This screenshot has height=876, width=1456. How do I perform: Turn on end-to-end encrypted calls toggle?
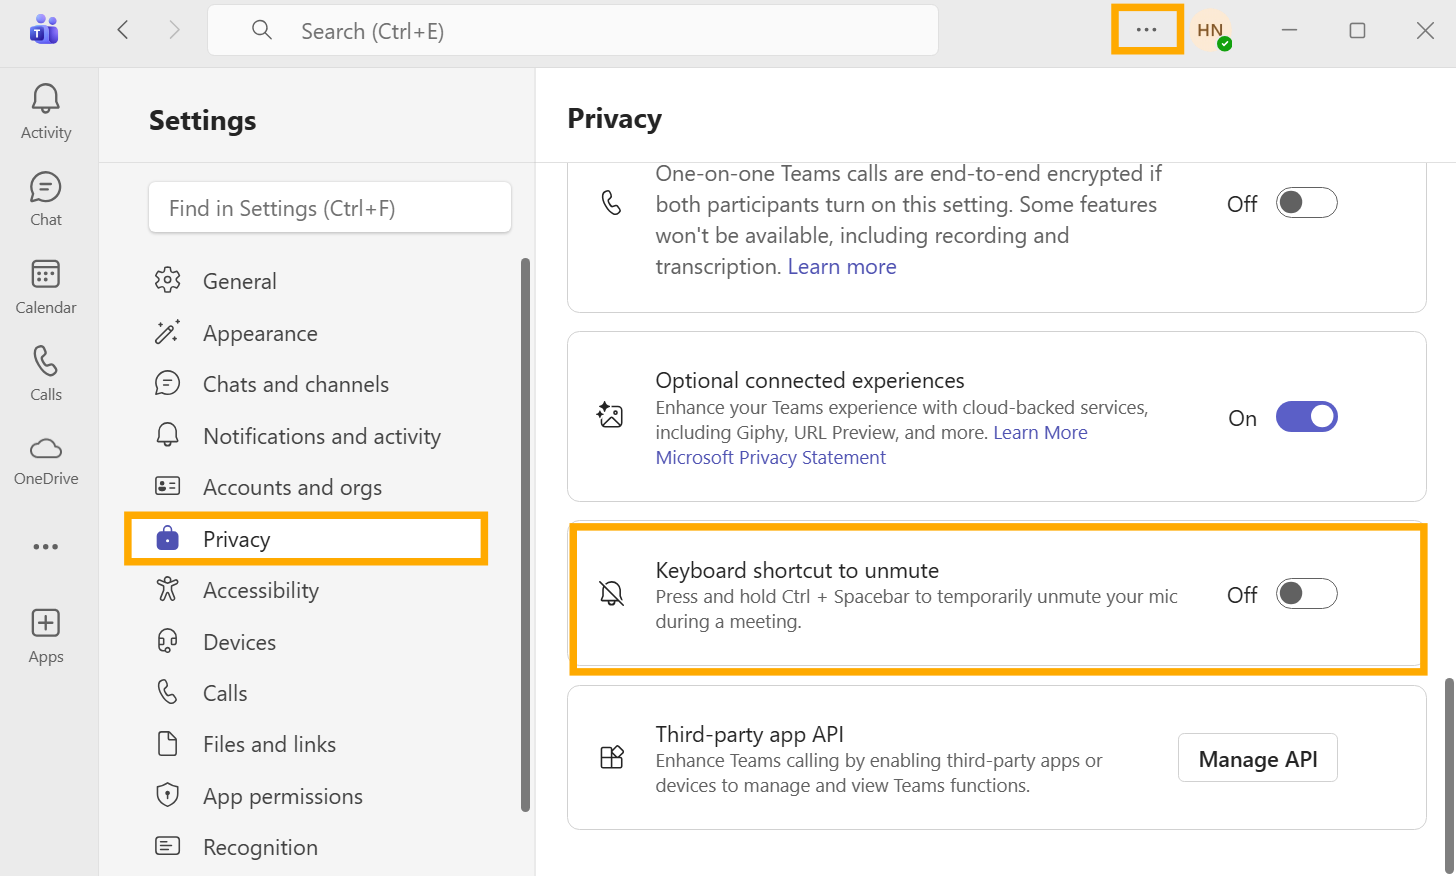(1306, 203)
